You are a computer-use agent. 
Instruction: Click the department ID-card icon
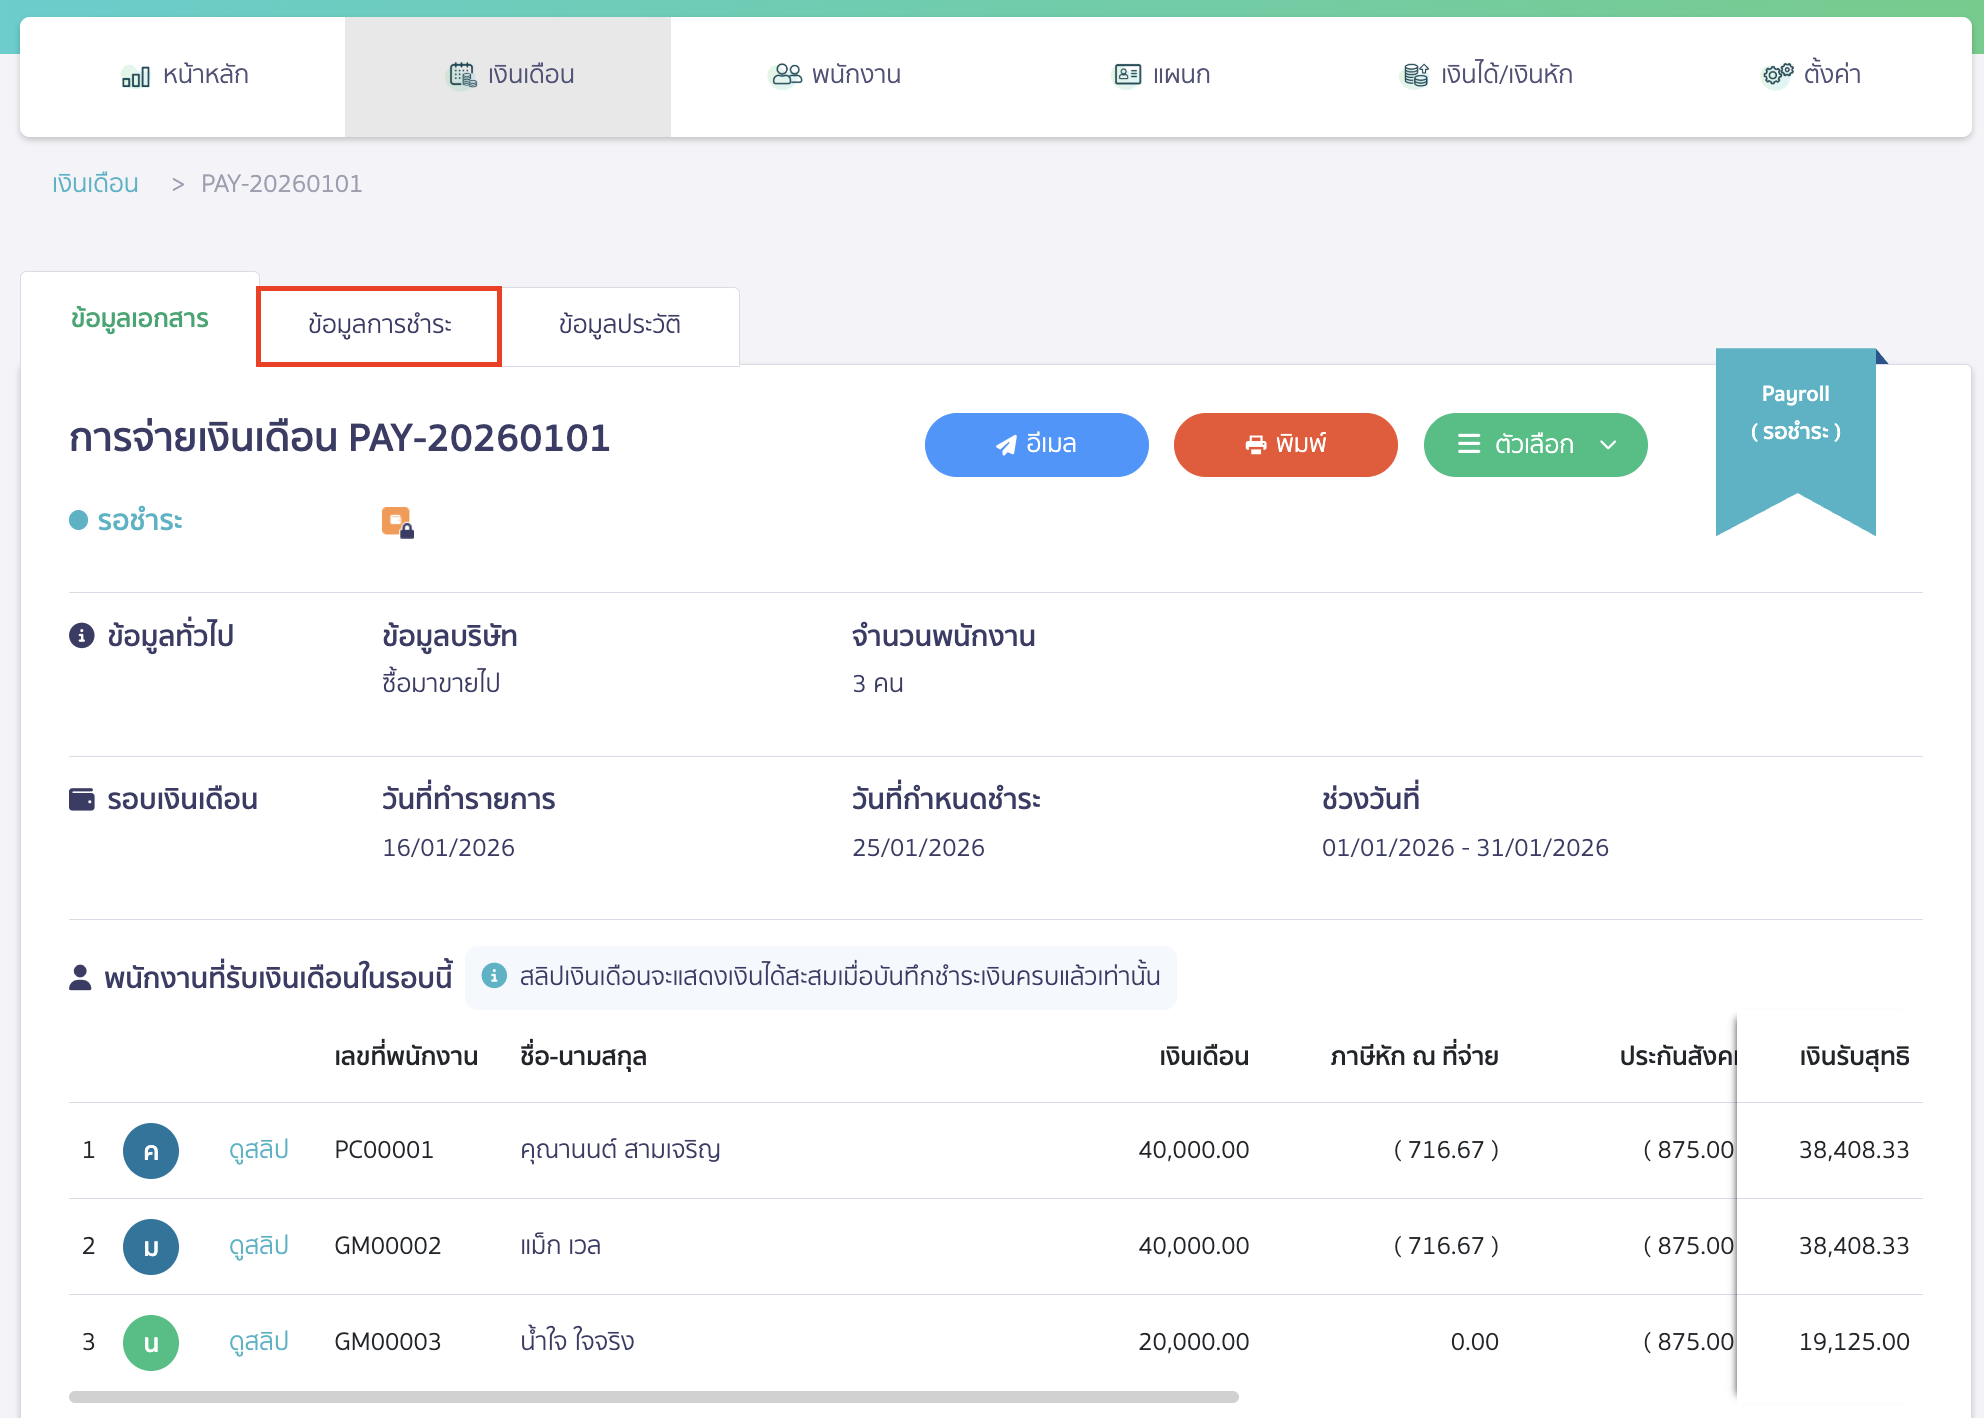(1127, 75)
